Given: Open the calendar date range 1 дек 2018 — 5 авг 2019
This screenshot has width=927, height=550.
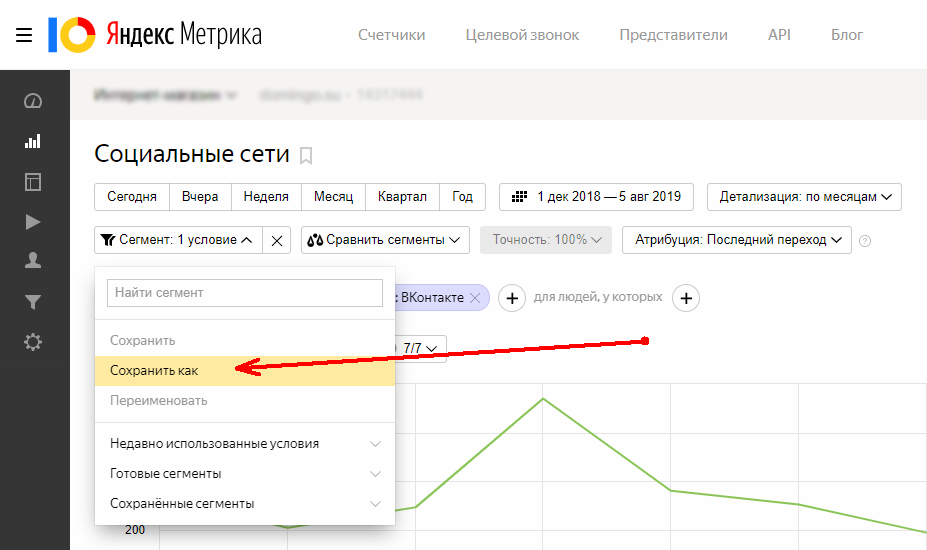Looking at the screenshot, I should click(x=596, y=197).
